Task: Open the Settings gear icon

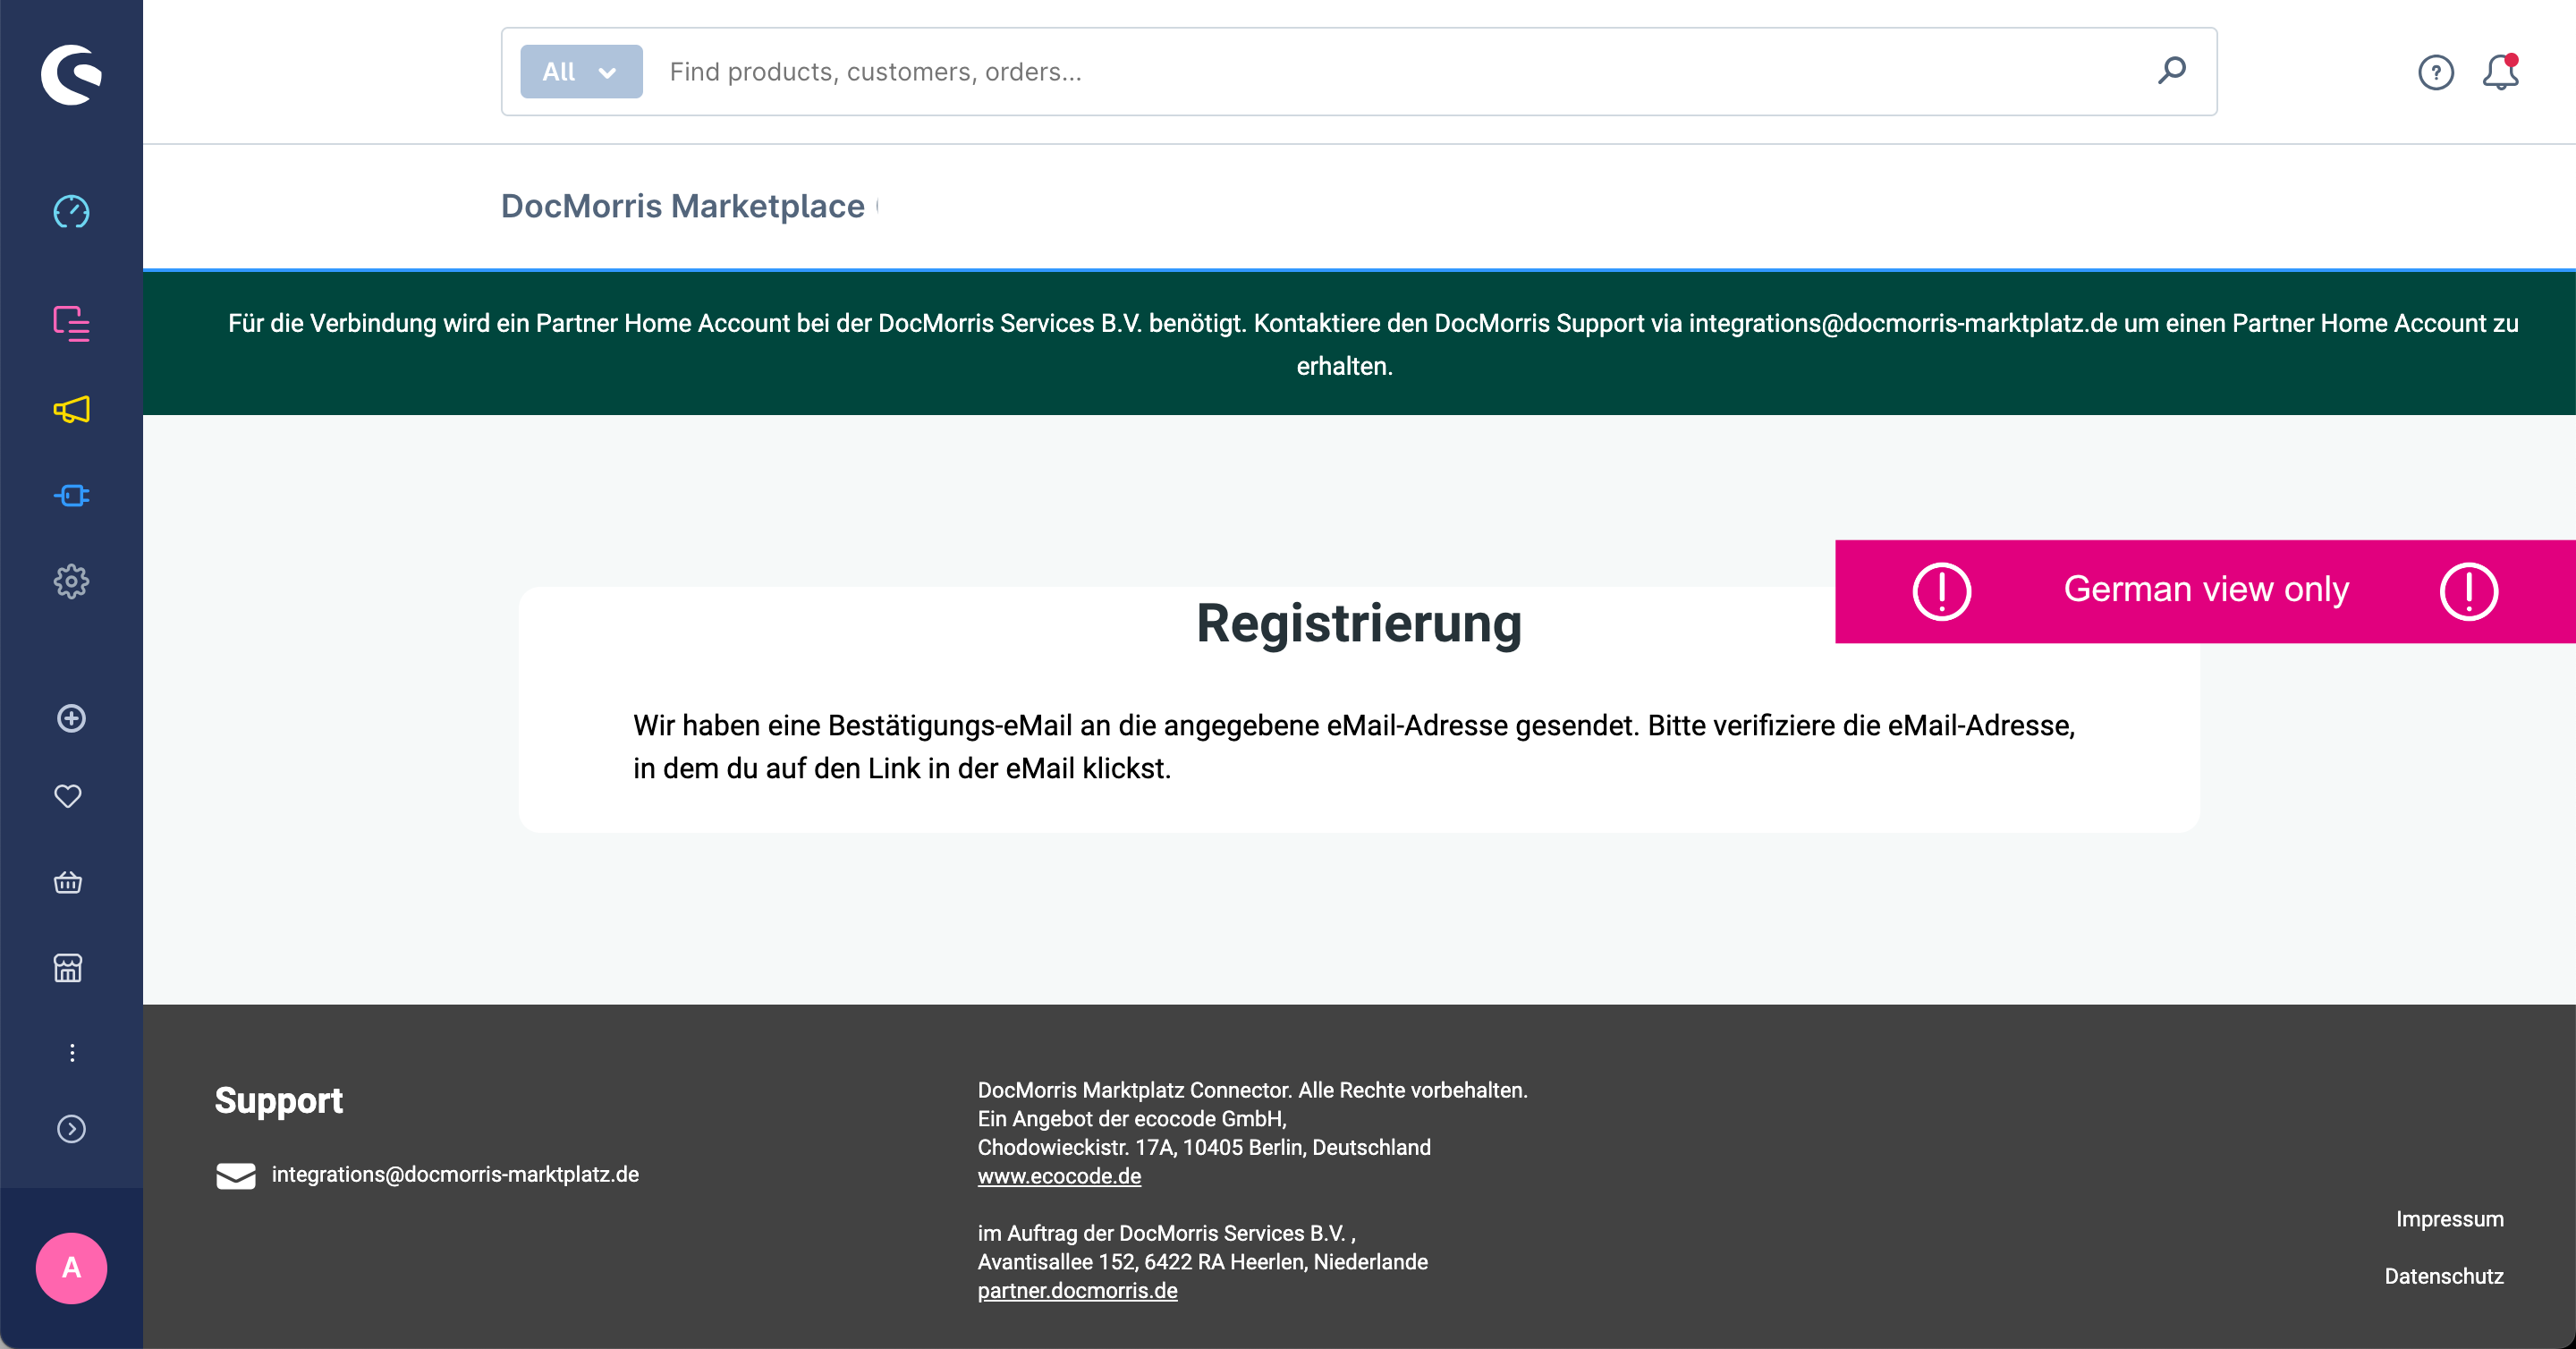Action: pos(71,582)
